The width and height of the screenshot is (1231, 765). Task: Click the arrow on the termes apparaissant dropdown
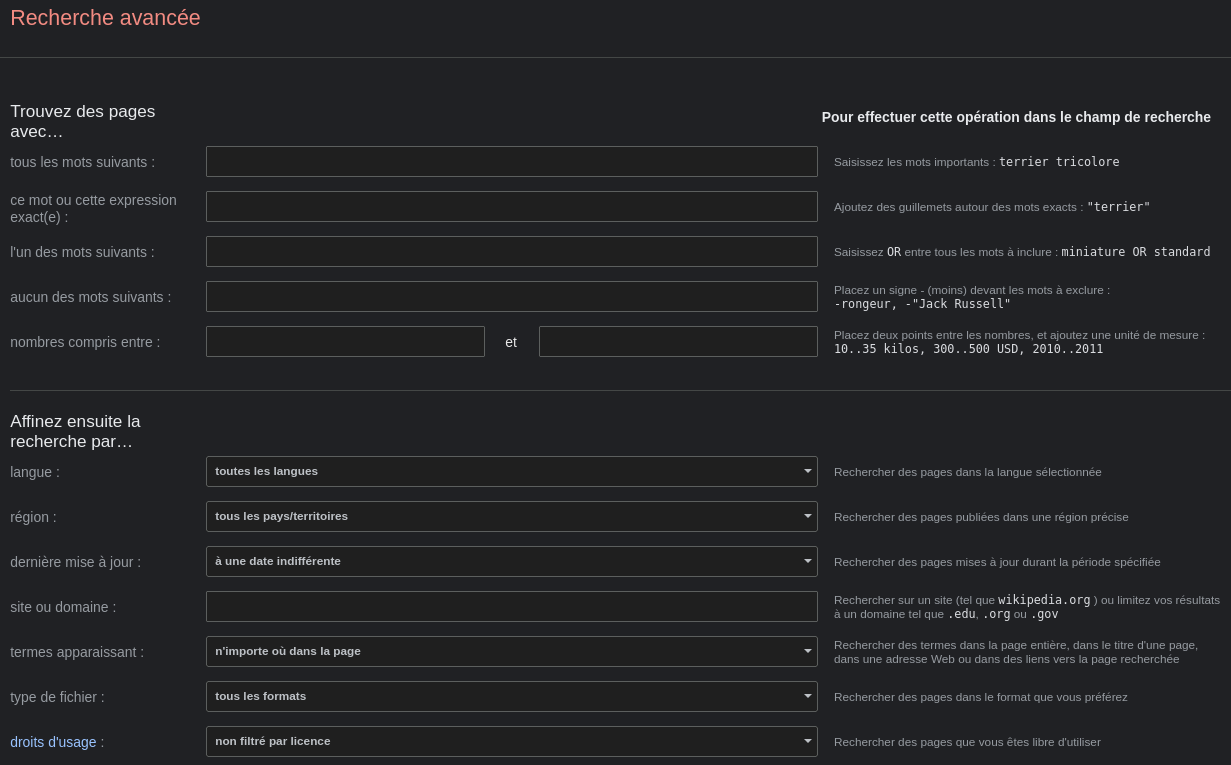coord(807,651)
